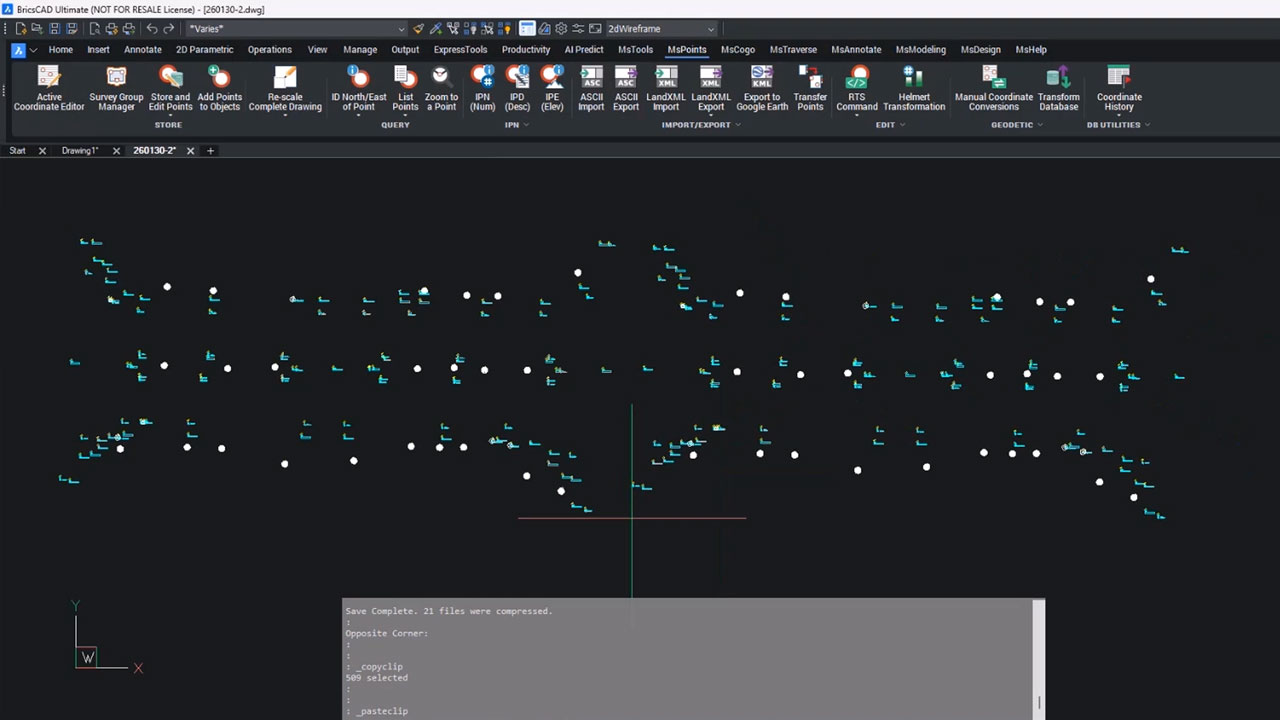Open Helmert Transformation tool
The height and width of the screenshot is (720, 1280).
click(913, 88)
